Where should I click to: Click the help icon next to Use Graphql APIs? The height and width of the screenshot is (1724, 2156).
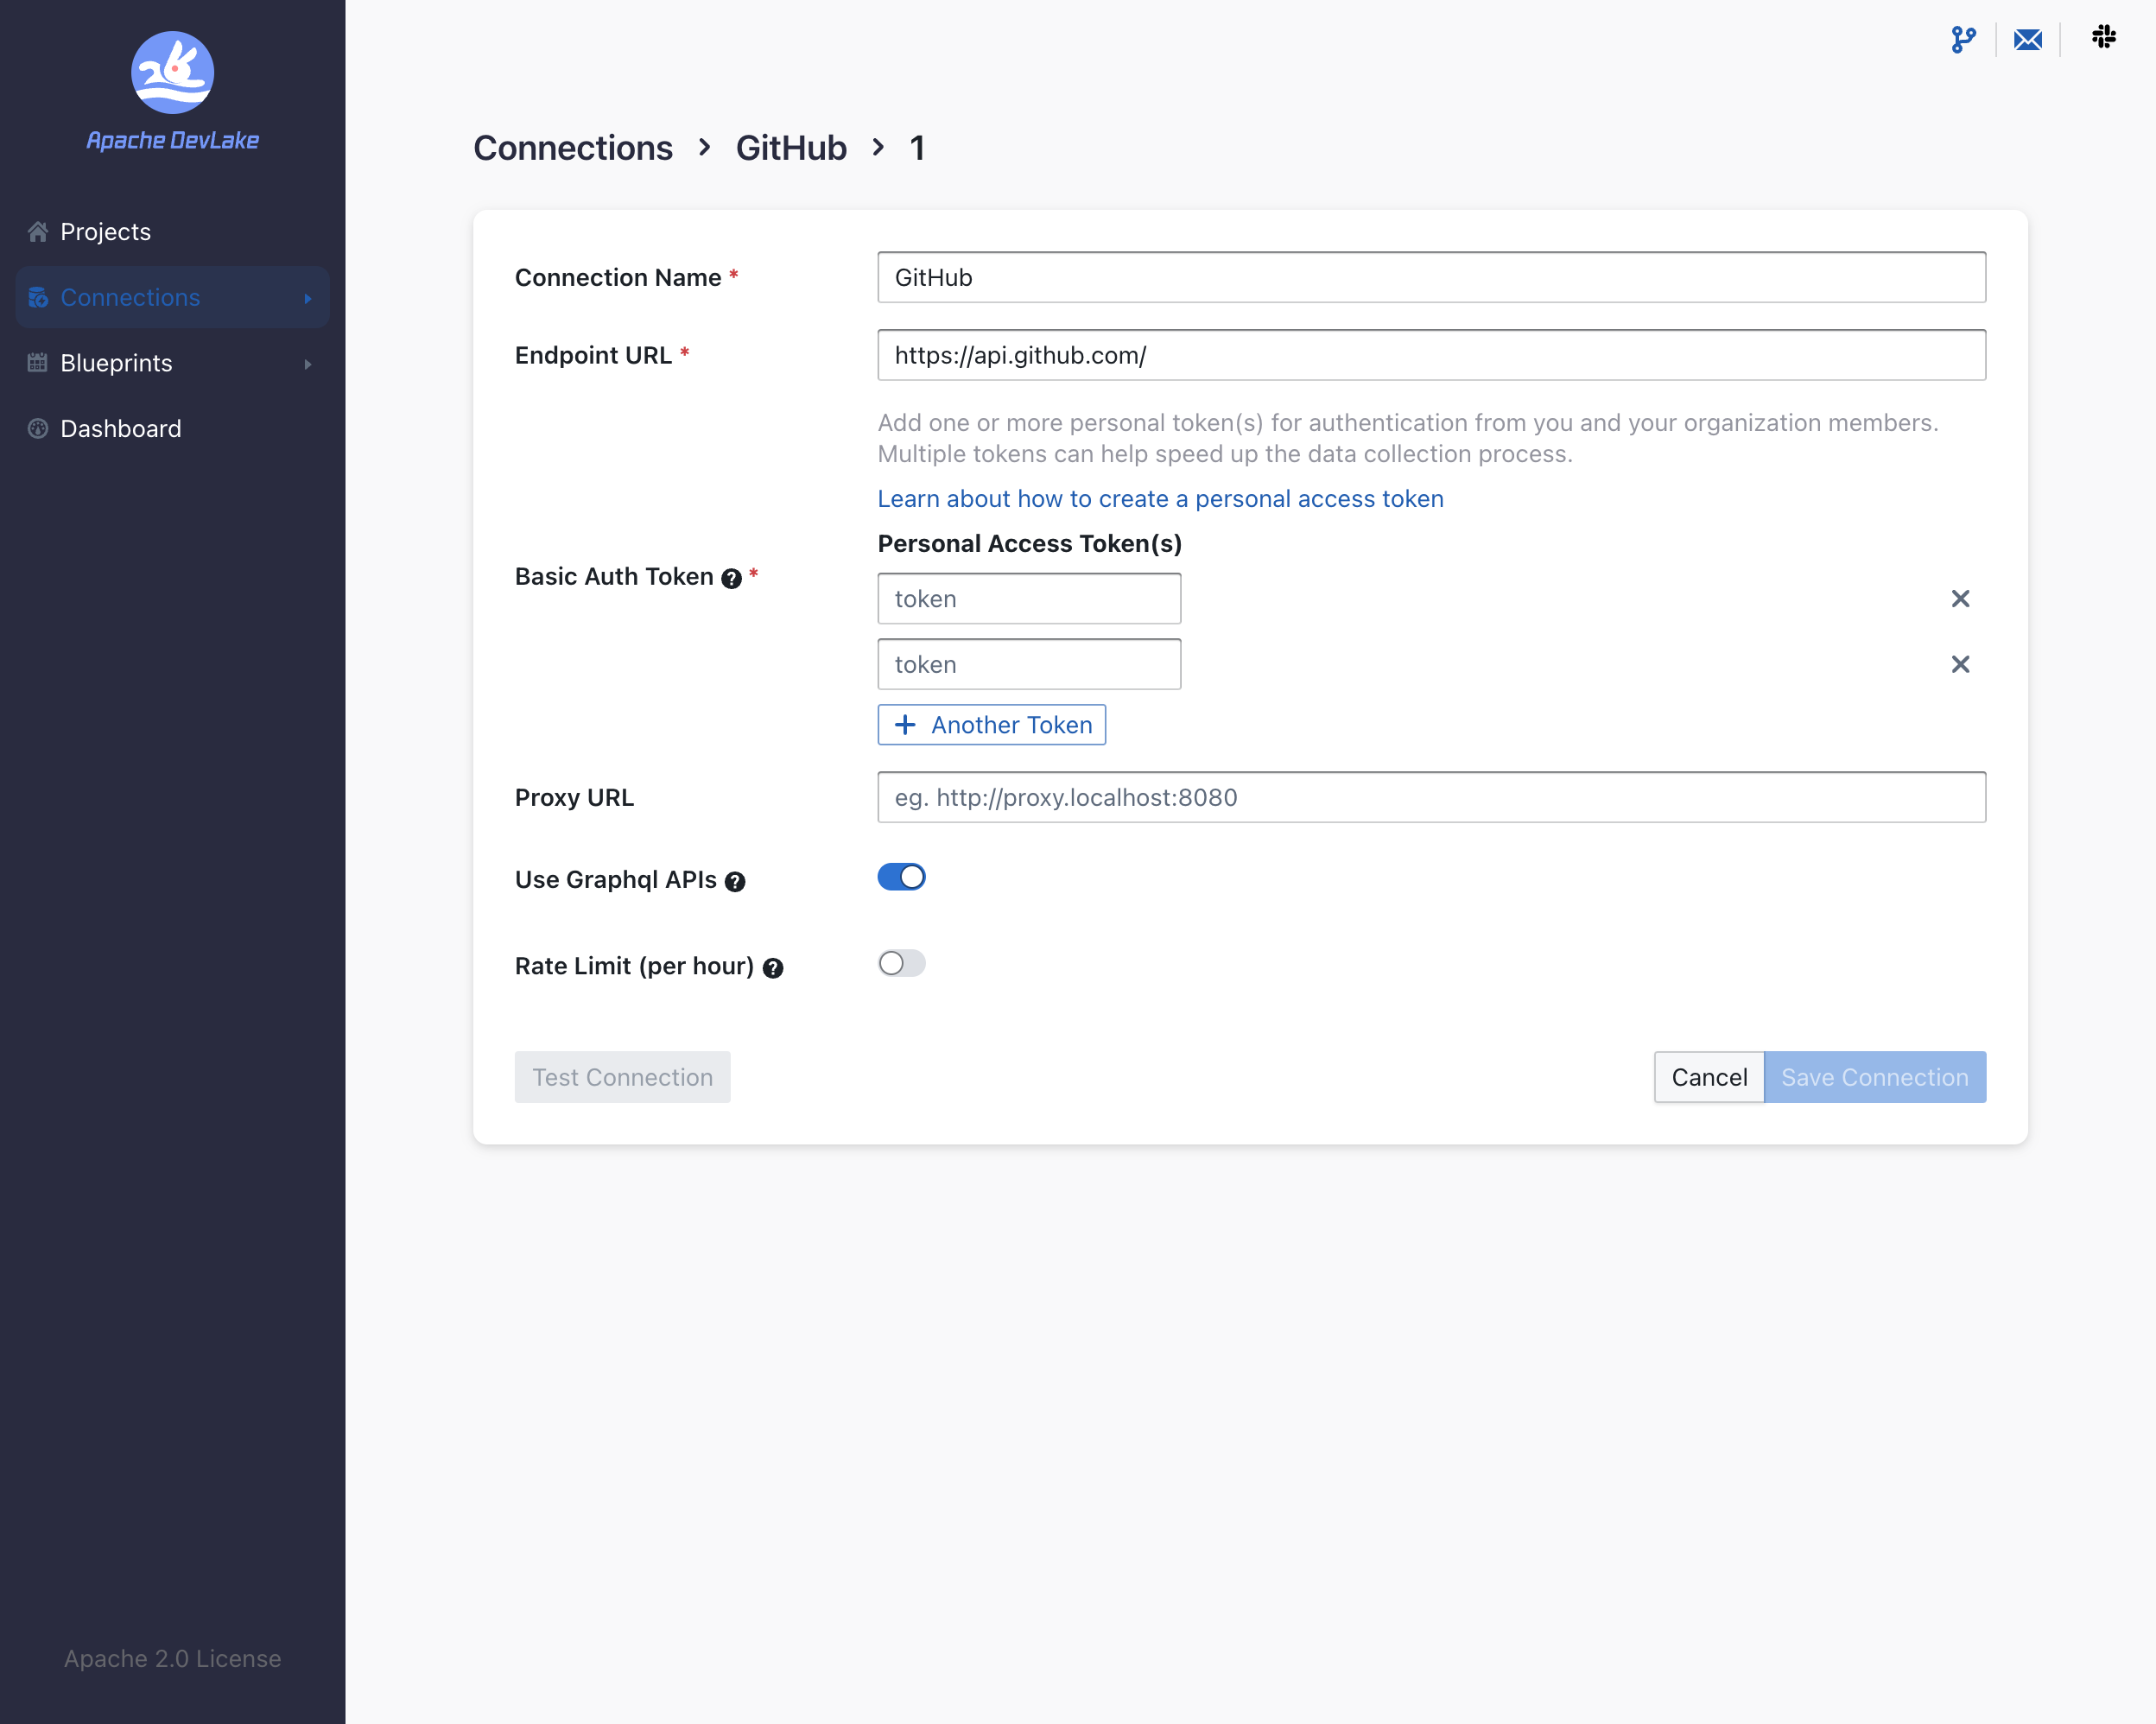coord(735,881)
